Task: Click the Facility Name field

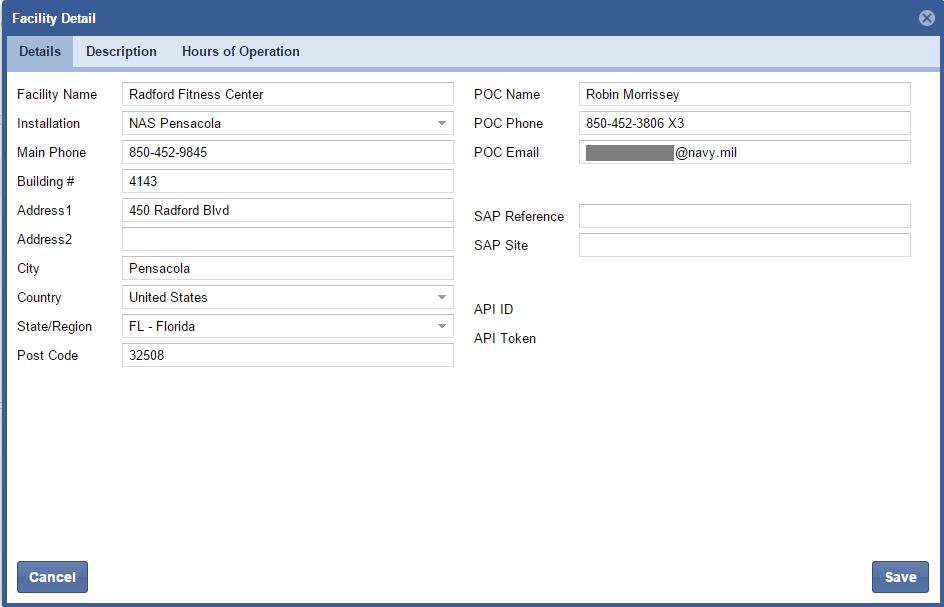Action: [287, 95]
